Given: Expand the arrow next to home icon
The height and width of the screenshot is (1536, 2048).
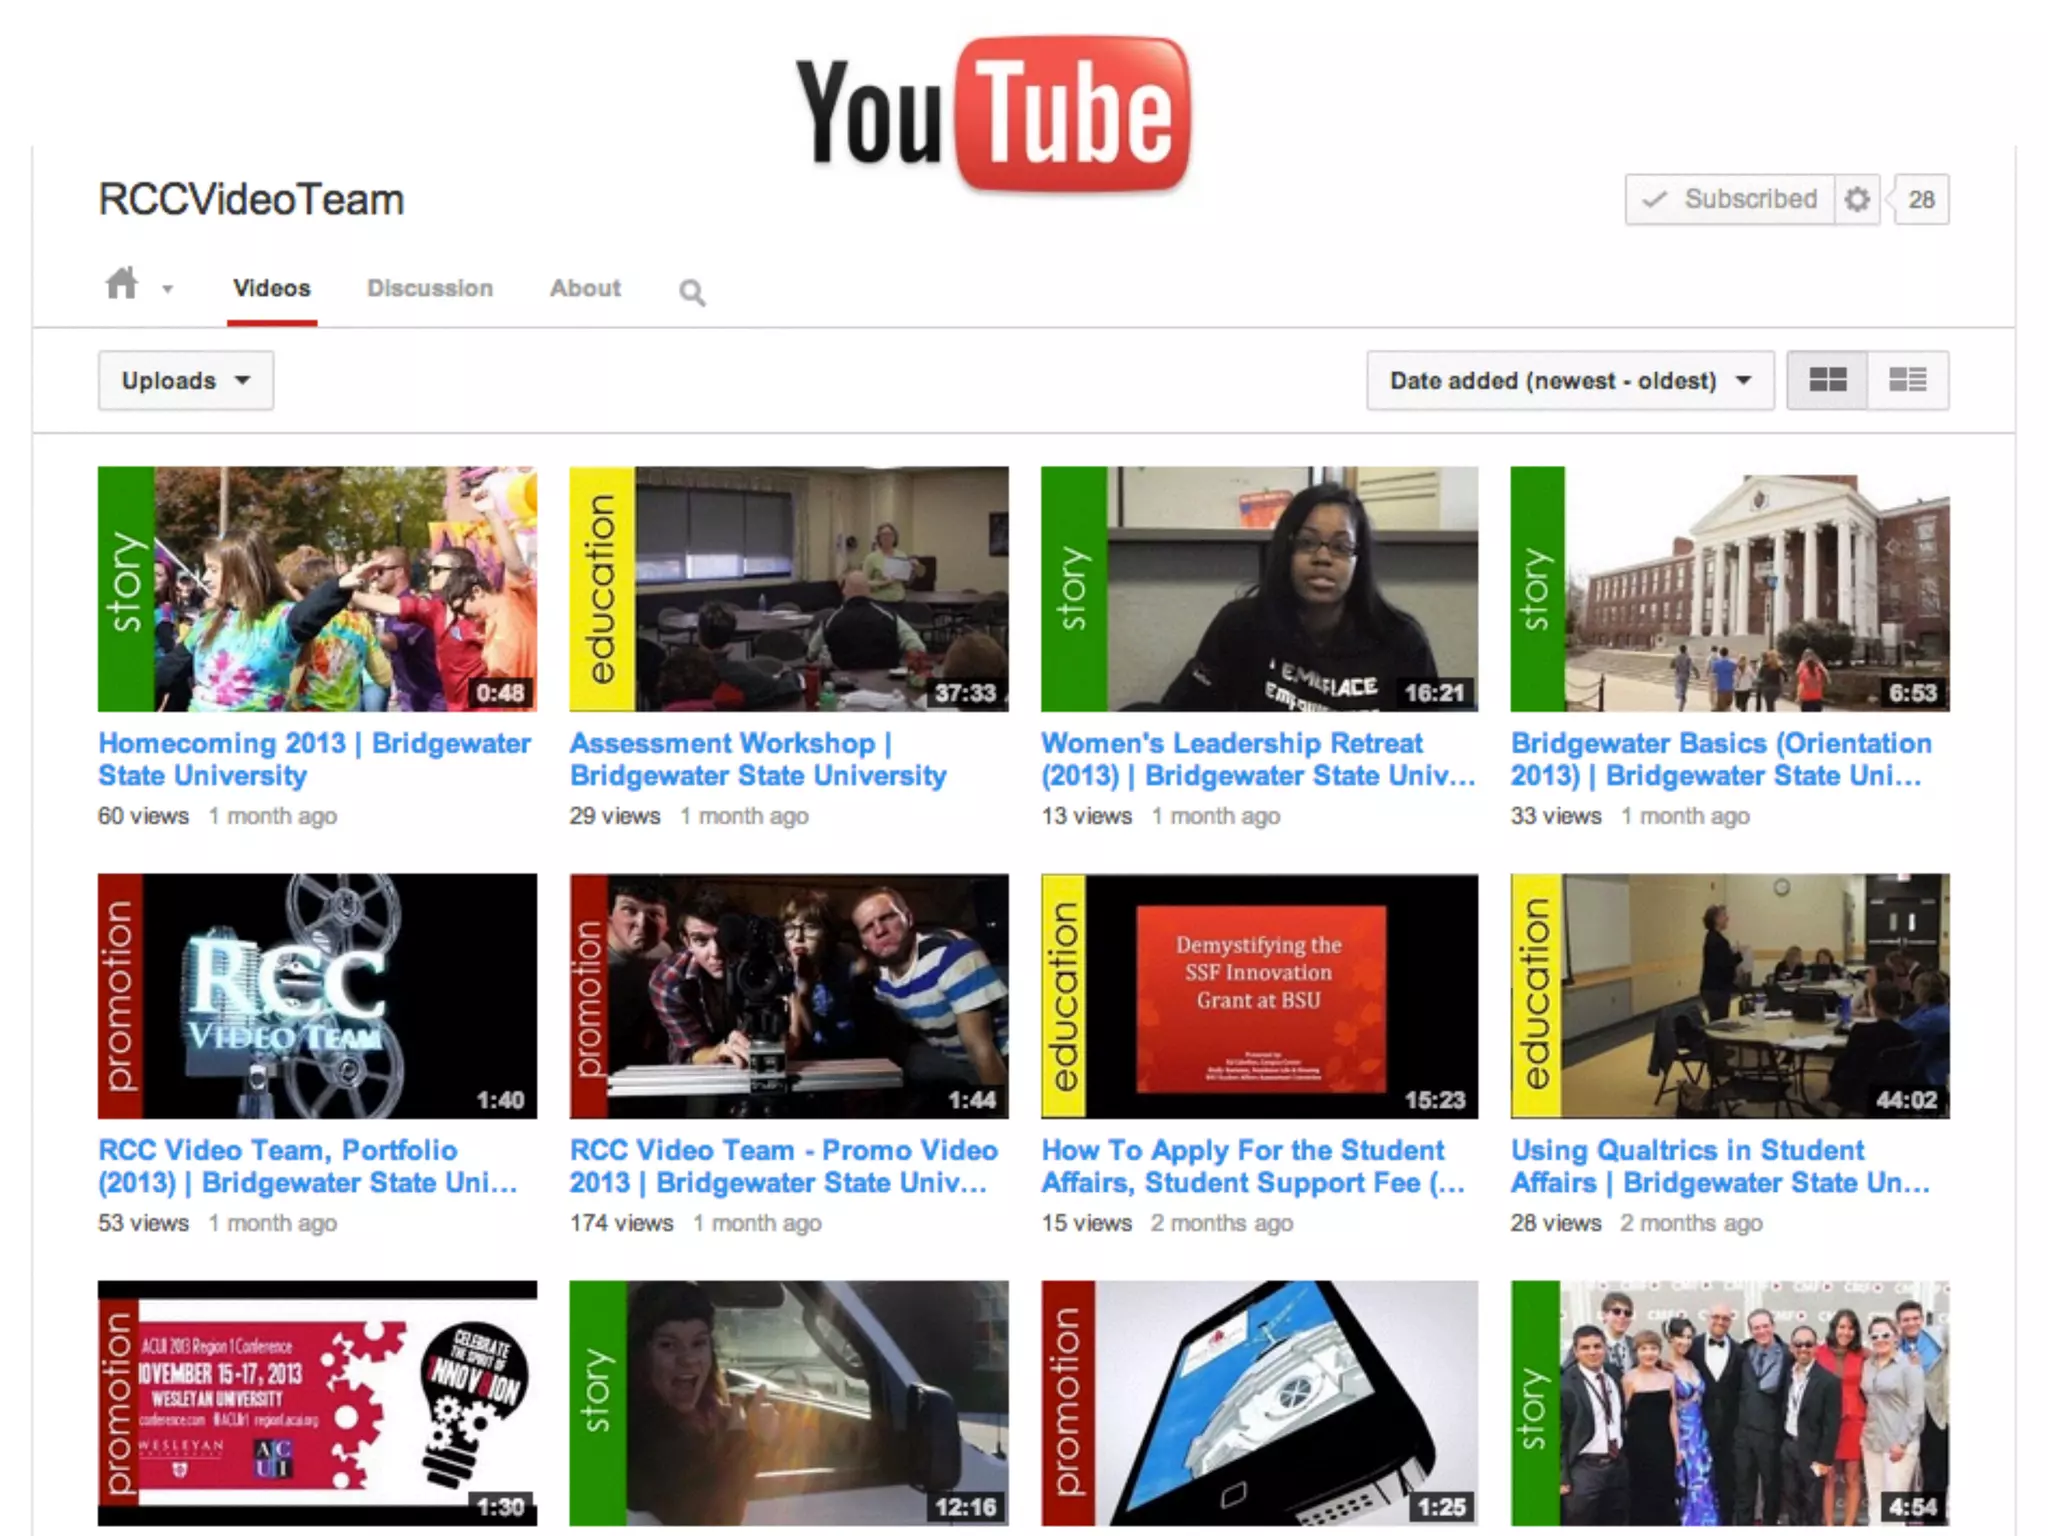Looking at the screenshot, I should 167,290.
